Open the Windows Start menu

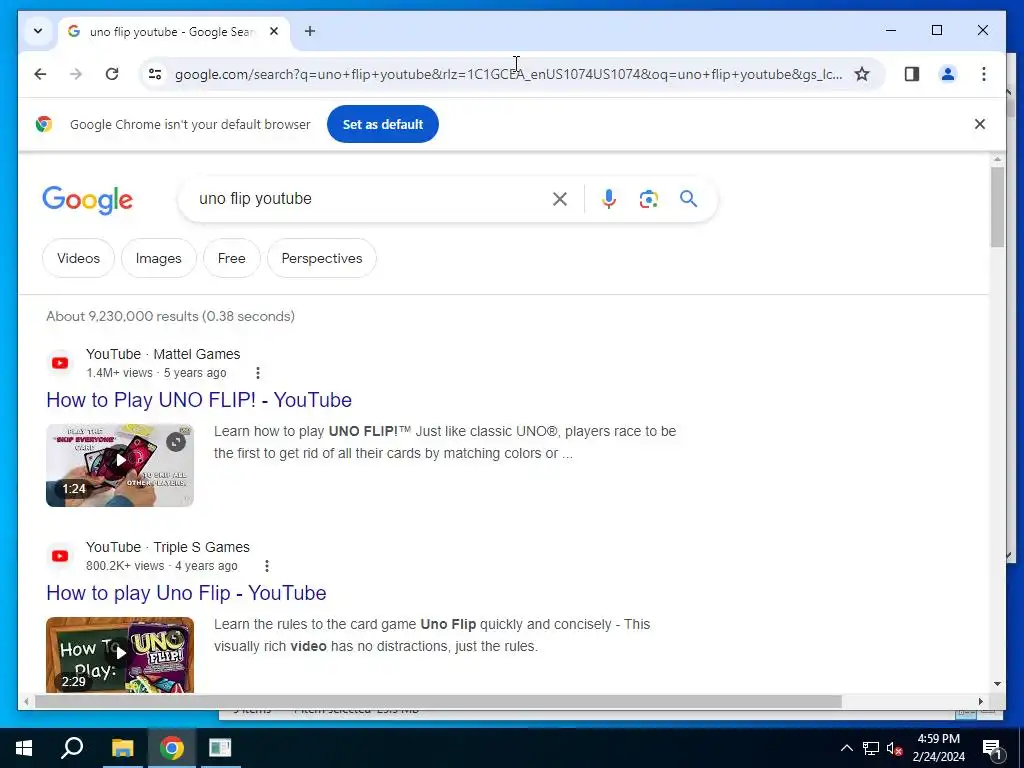click(24, 748)
